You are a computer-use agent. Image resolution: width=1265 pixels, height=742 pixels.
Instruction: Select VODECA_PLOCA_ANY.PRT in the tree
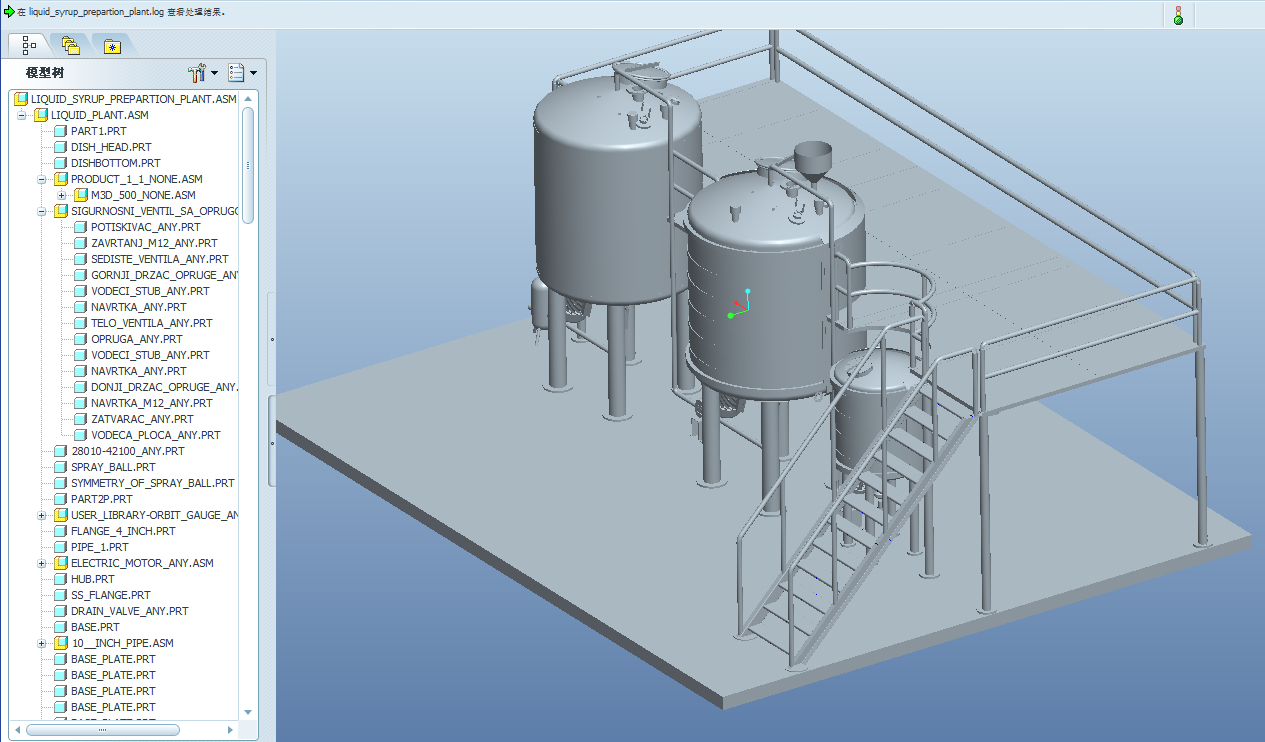(155, 435)
